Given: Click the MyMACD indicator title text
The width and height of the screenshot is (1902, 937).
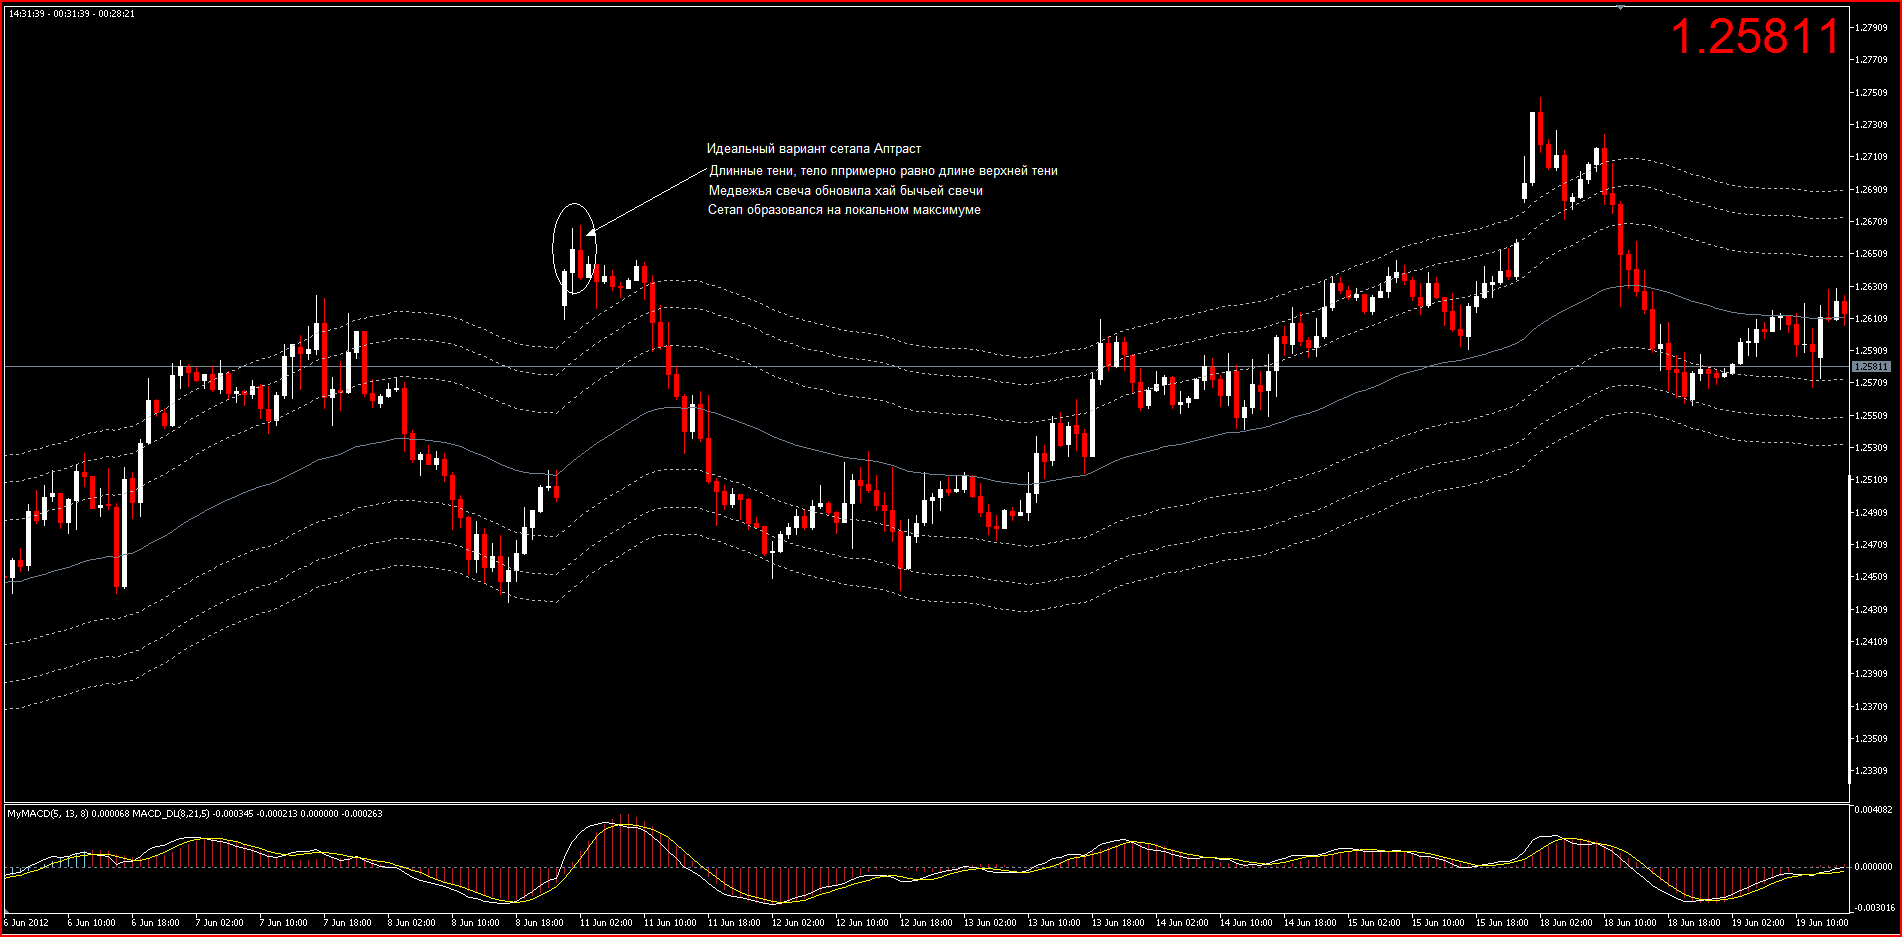Looking at the screenshot, I should pyautogui.click(x=195, y=814).
